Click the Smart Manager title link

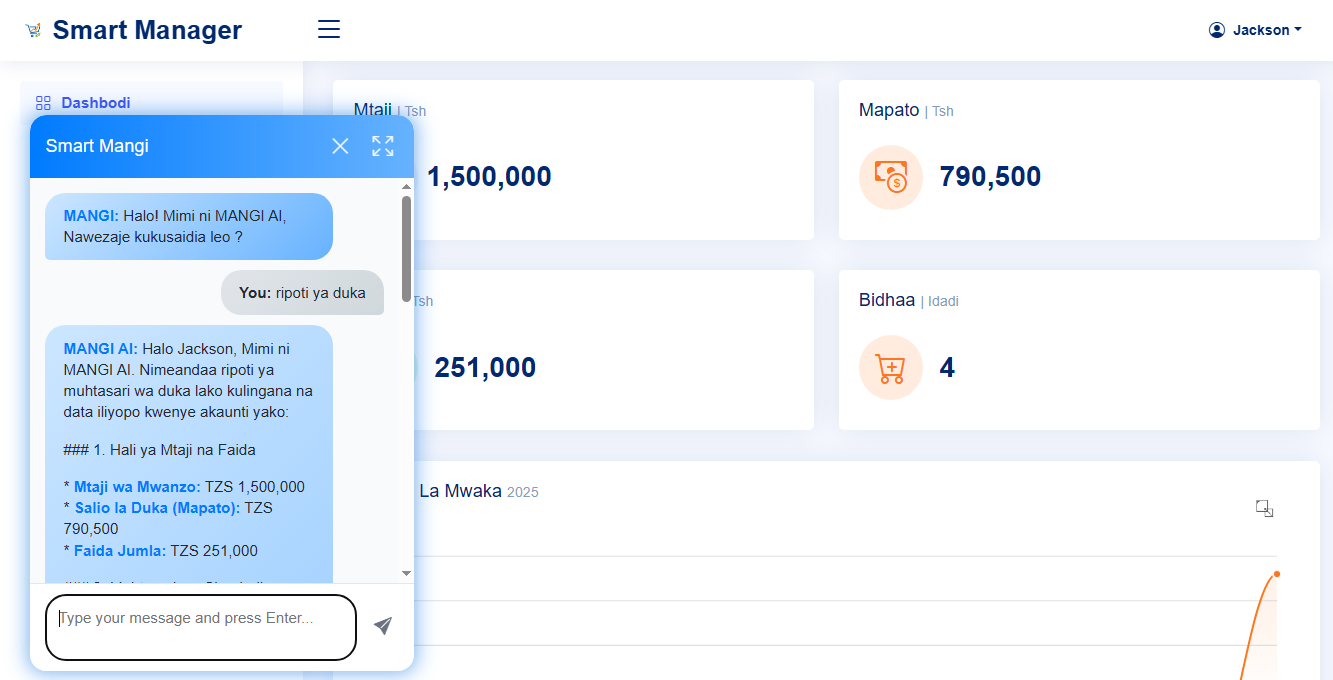[x=147, y=30]
